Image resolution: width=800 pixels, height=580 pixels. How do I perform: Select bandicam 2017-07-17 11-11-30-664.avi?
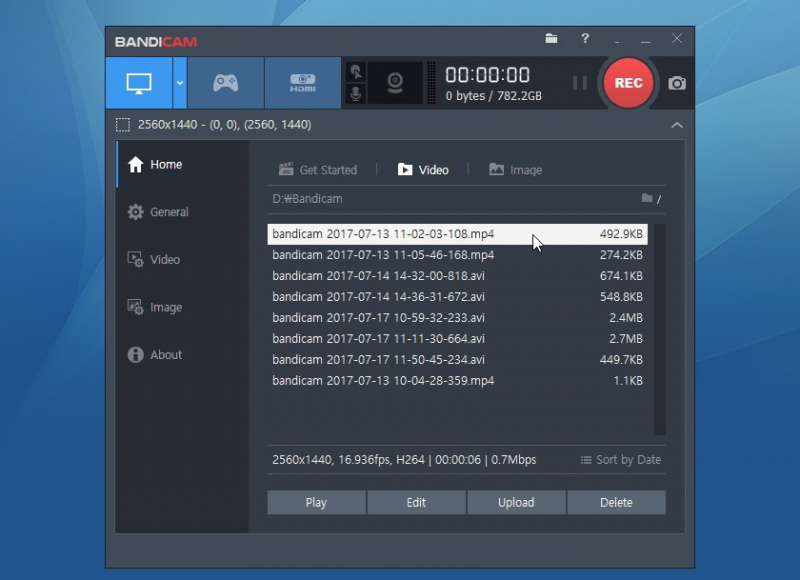pos(457,339)
